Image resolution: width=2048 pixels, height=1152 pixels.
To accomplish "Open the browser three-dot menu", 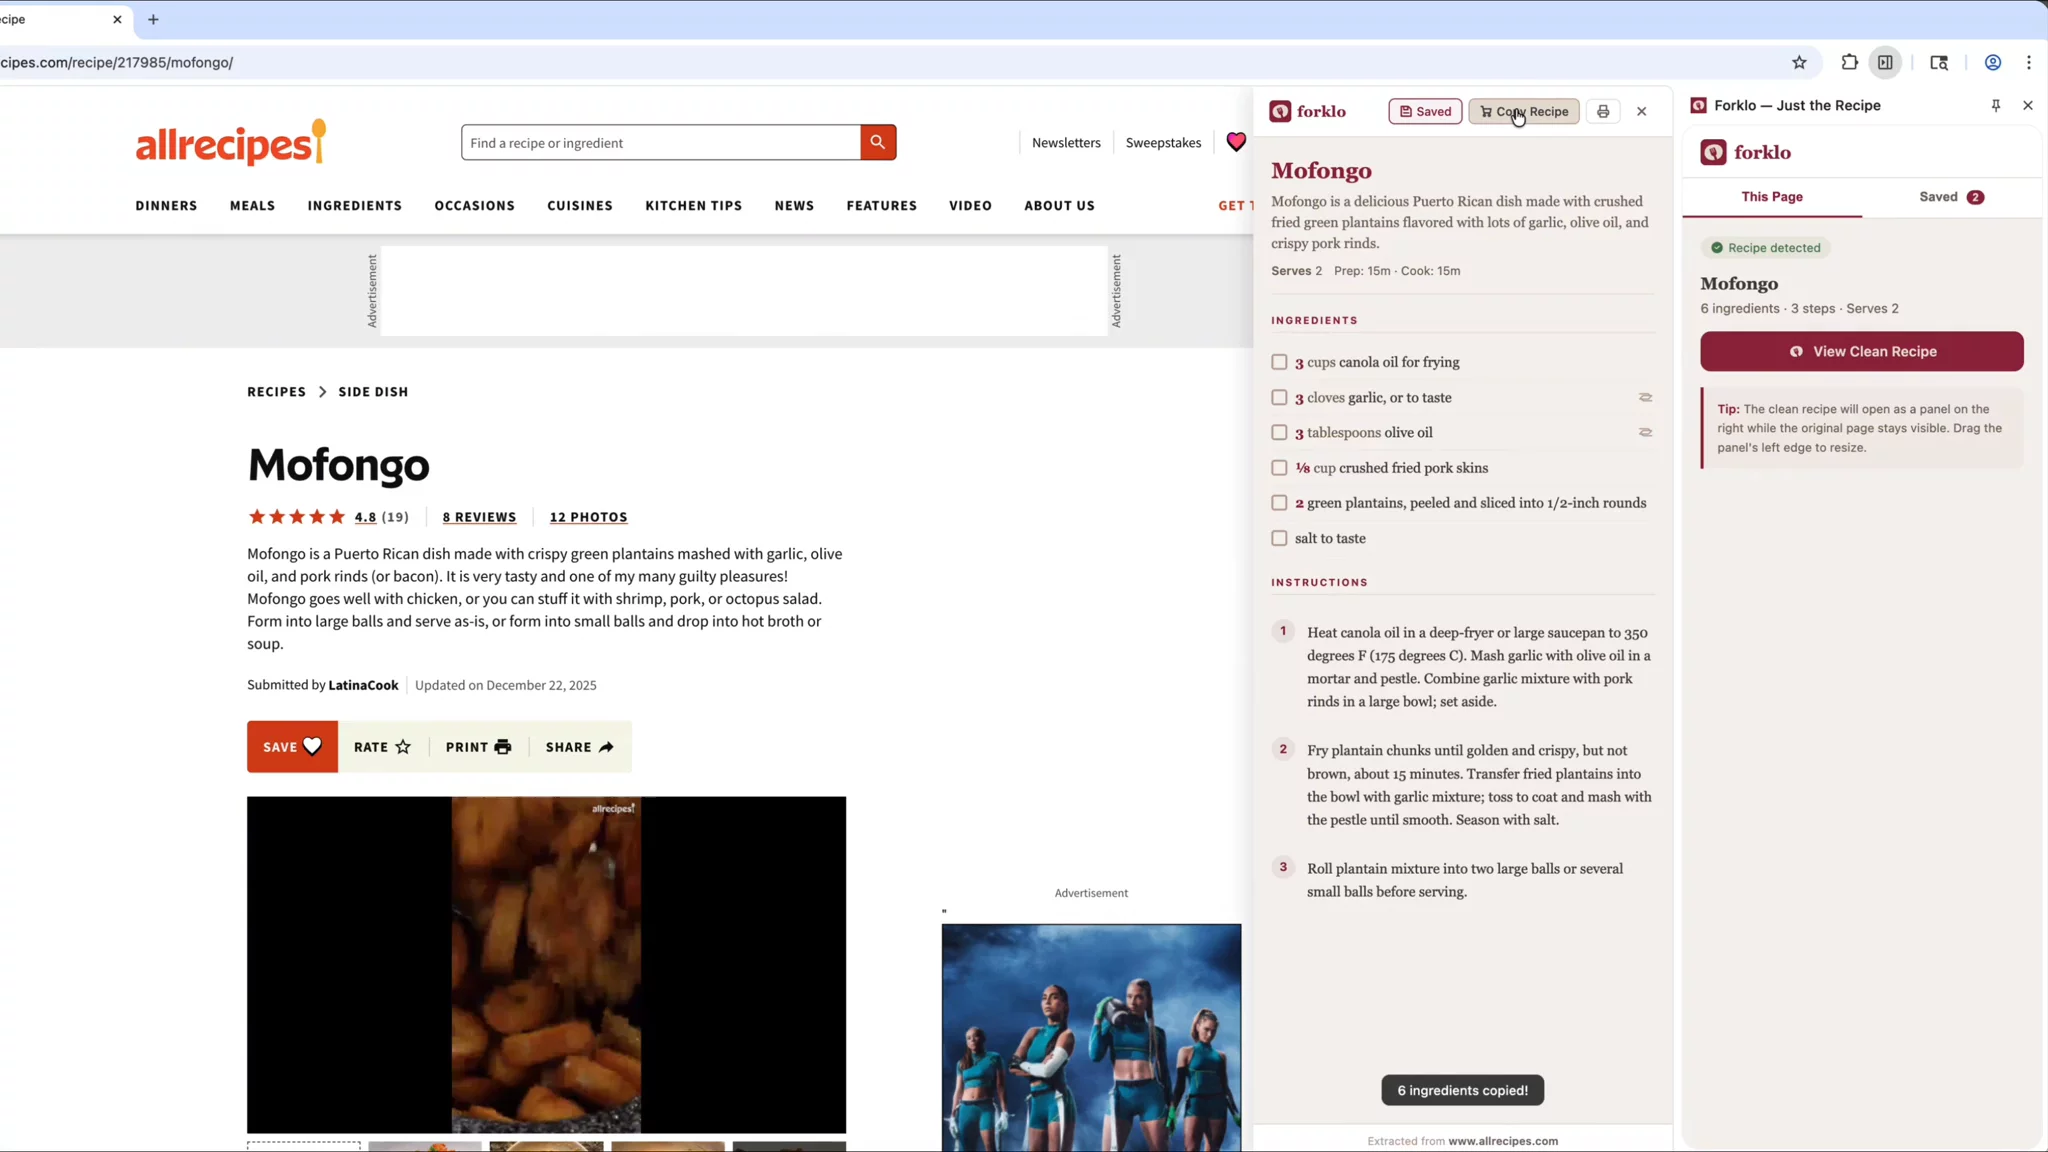I will click(2028, 62).
